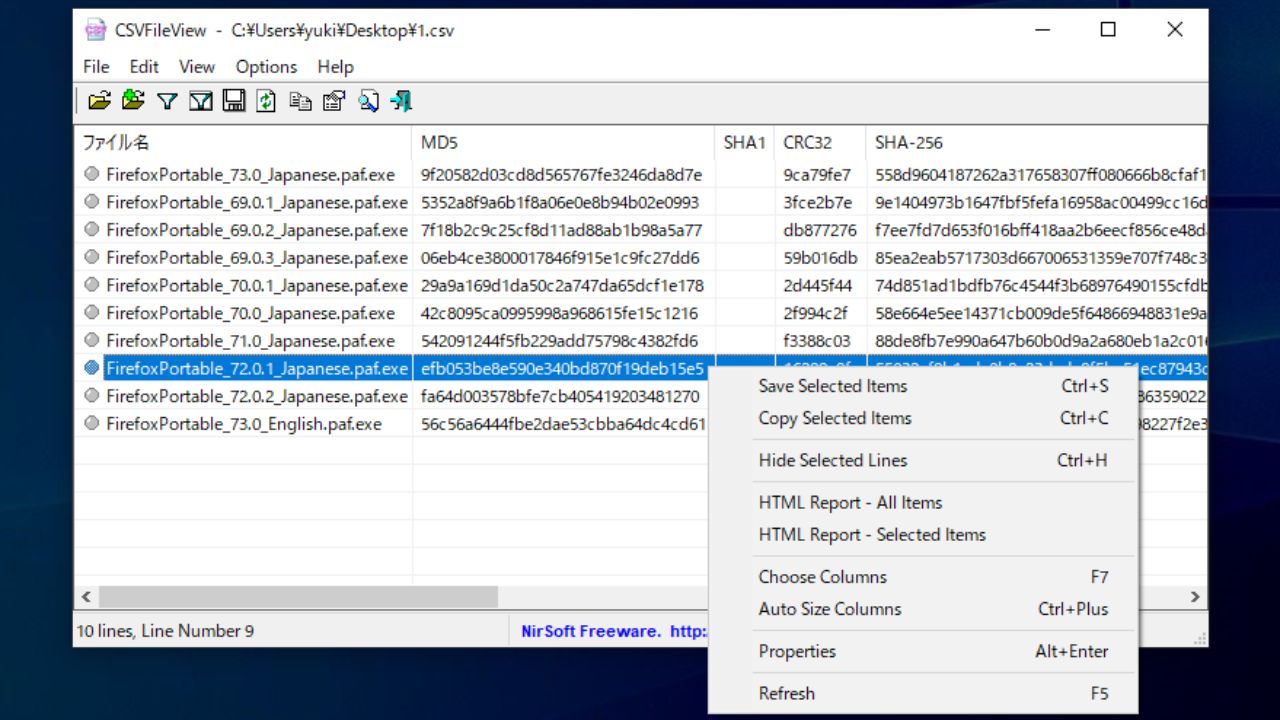The height and width of the screenshot is (720, 1280).
Task: Click the green-arrows refresh toolbar icon
Action: point(266,101)
